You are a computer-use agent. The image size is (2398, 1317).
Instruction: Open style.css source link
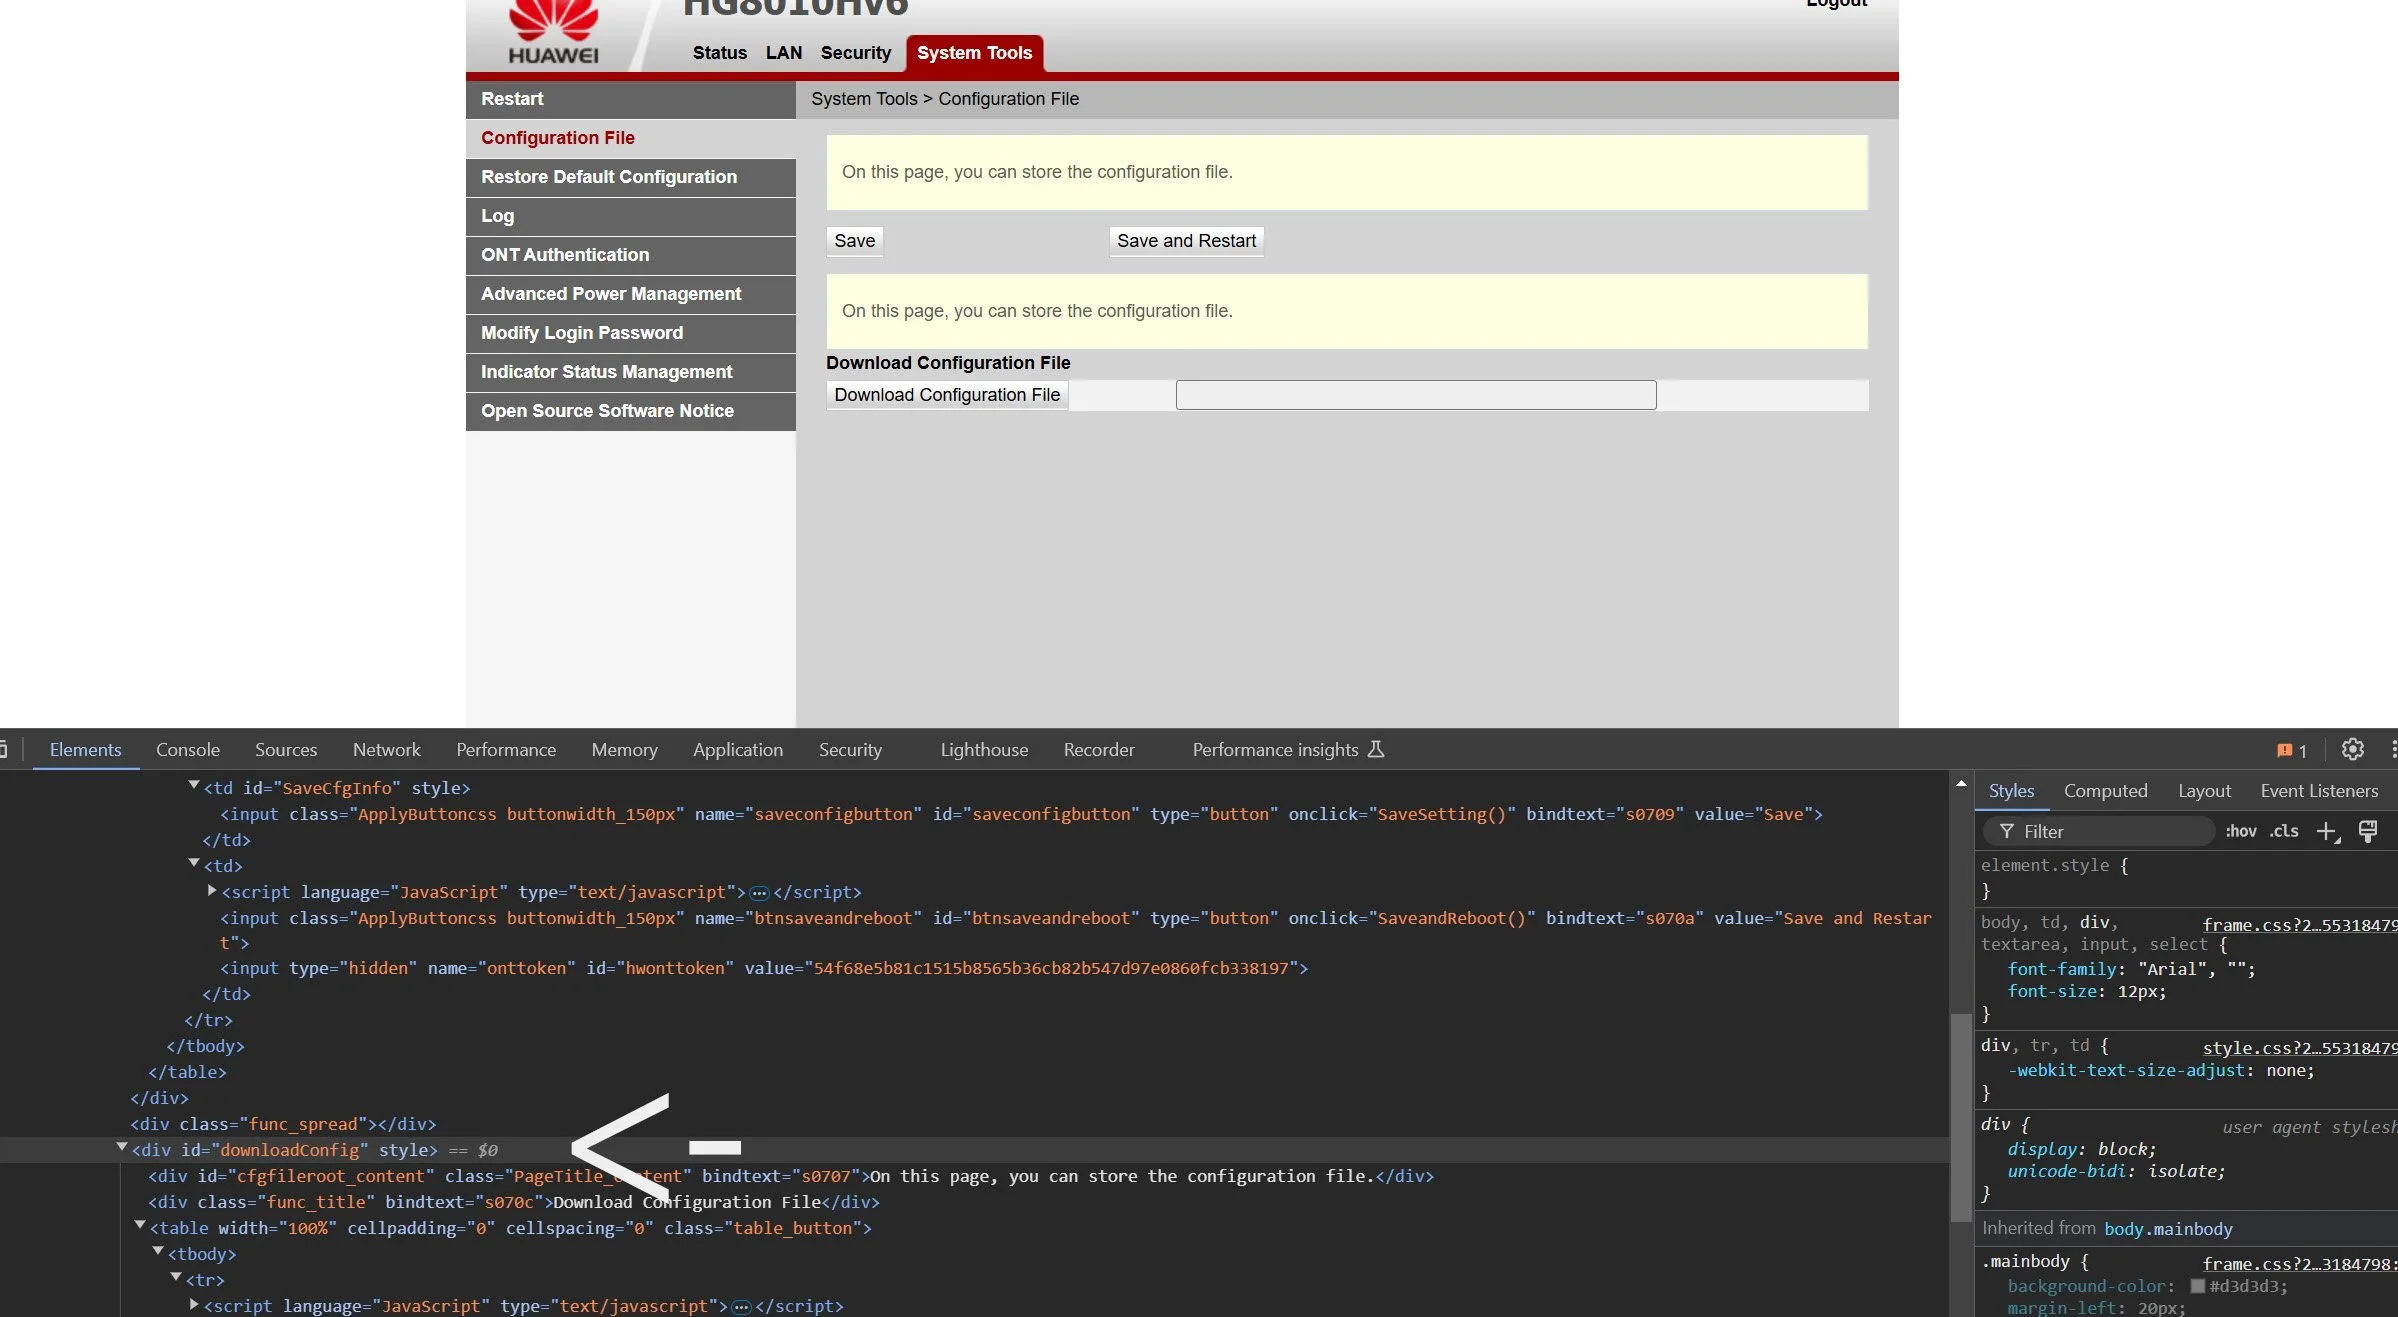2299,1047
